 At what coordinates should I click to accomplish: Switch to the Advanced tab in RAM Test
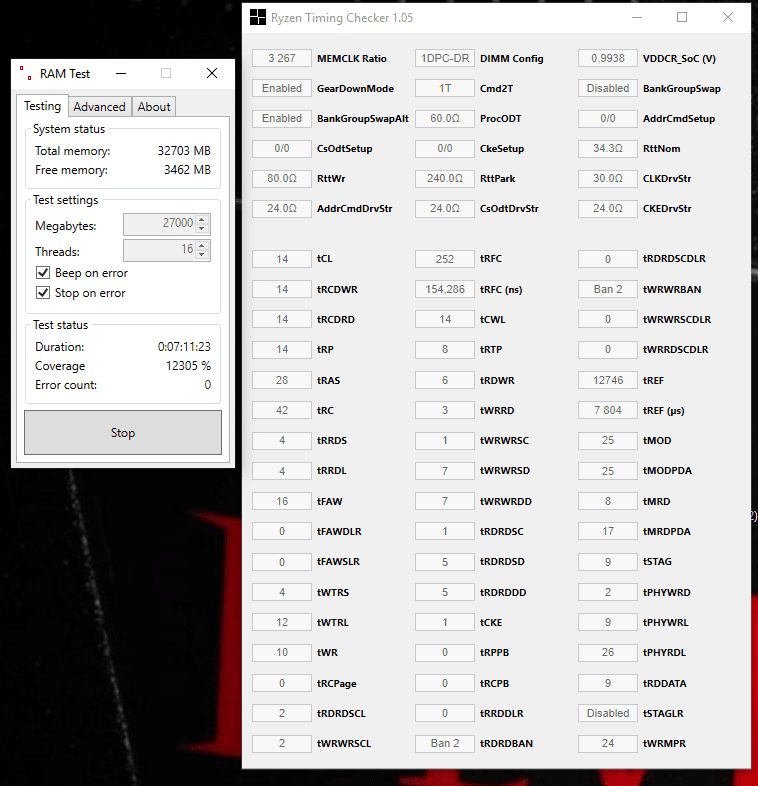tap(99, 107)
